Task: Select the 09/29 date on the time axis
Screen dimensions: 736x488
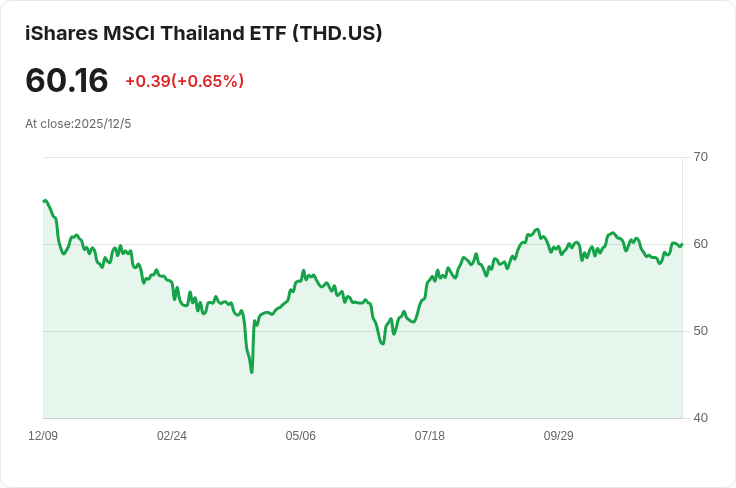Action: click(x=558, y=436)
